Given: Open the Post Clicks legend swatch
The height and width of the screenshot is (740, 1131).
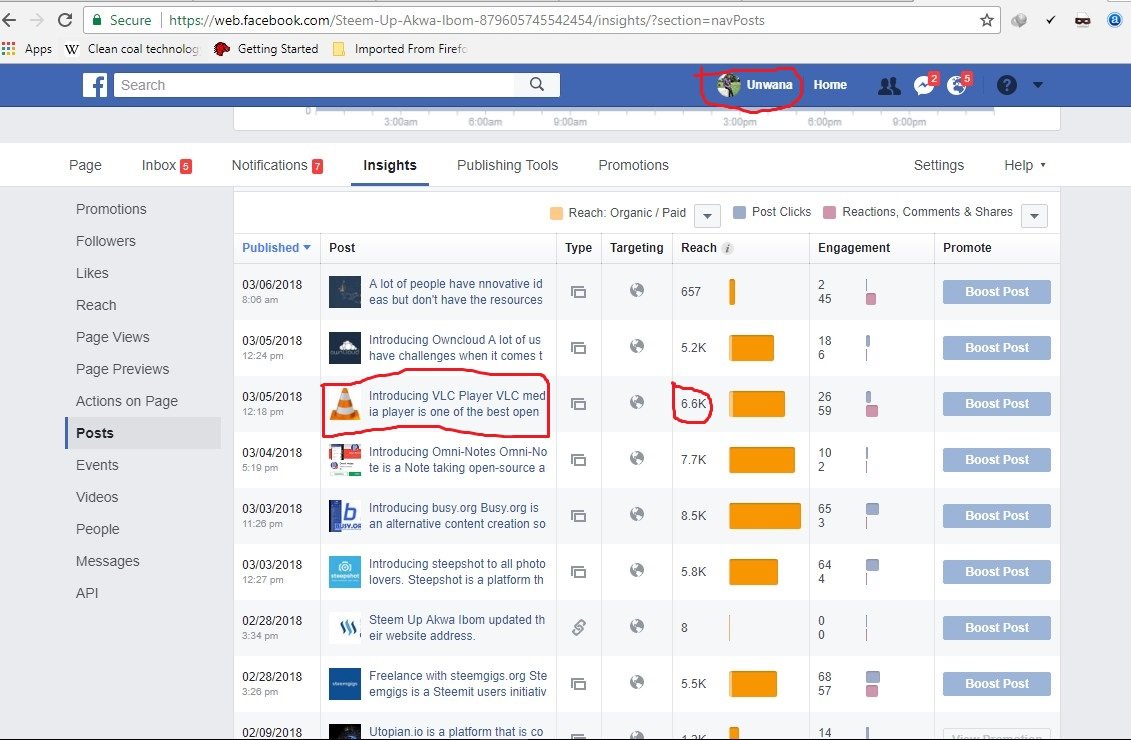Looking at the screenshot, I should (x=739, y=212).
